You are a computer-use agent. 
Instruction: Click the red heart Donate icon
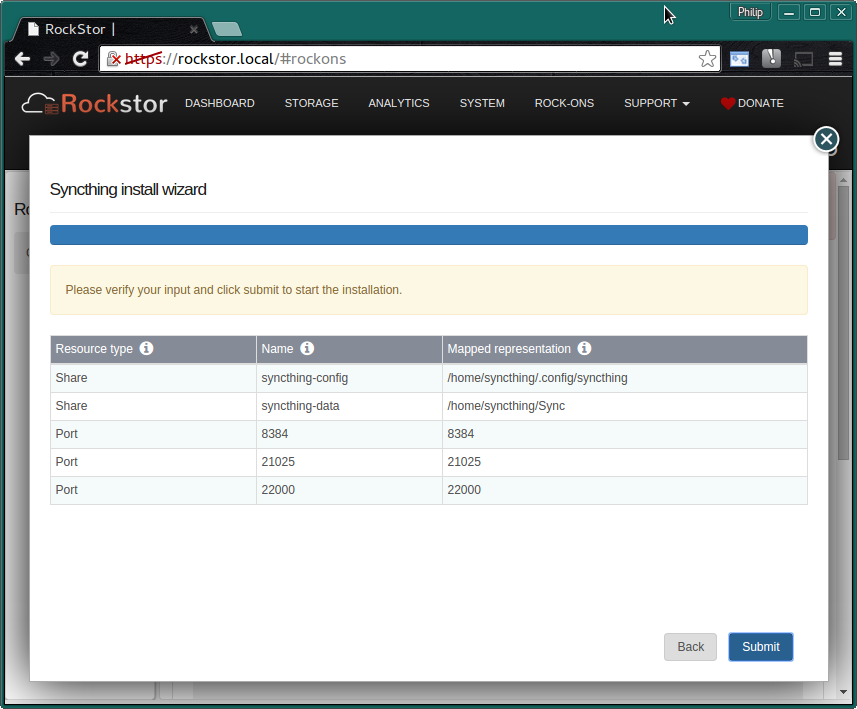[727, 103]
